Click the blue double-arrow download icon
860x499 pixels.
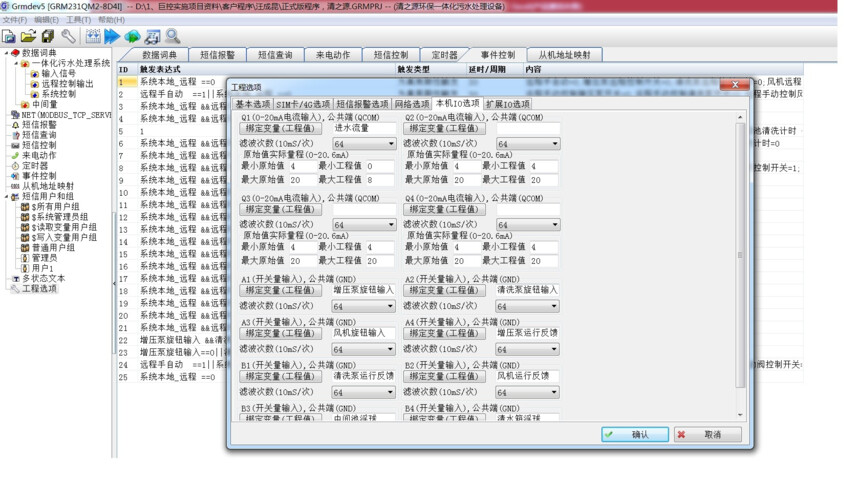click(112, 37)
